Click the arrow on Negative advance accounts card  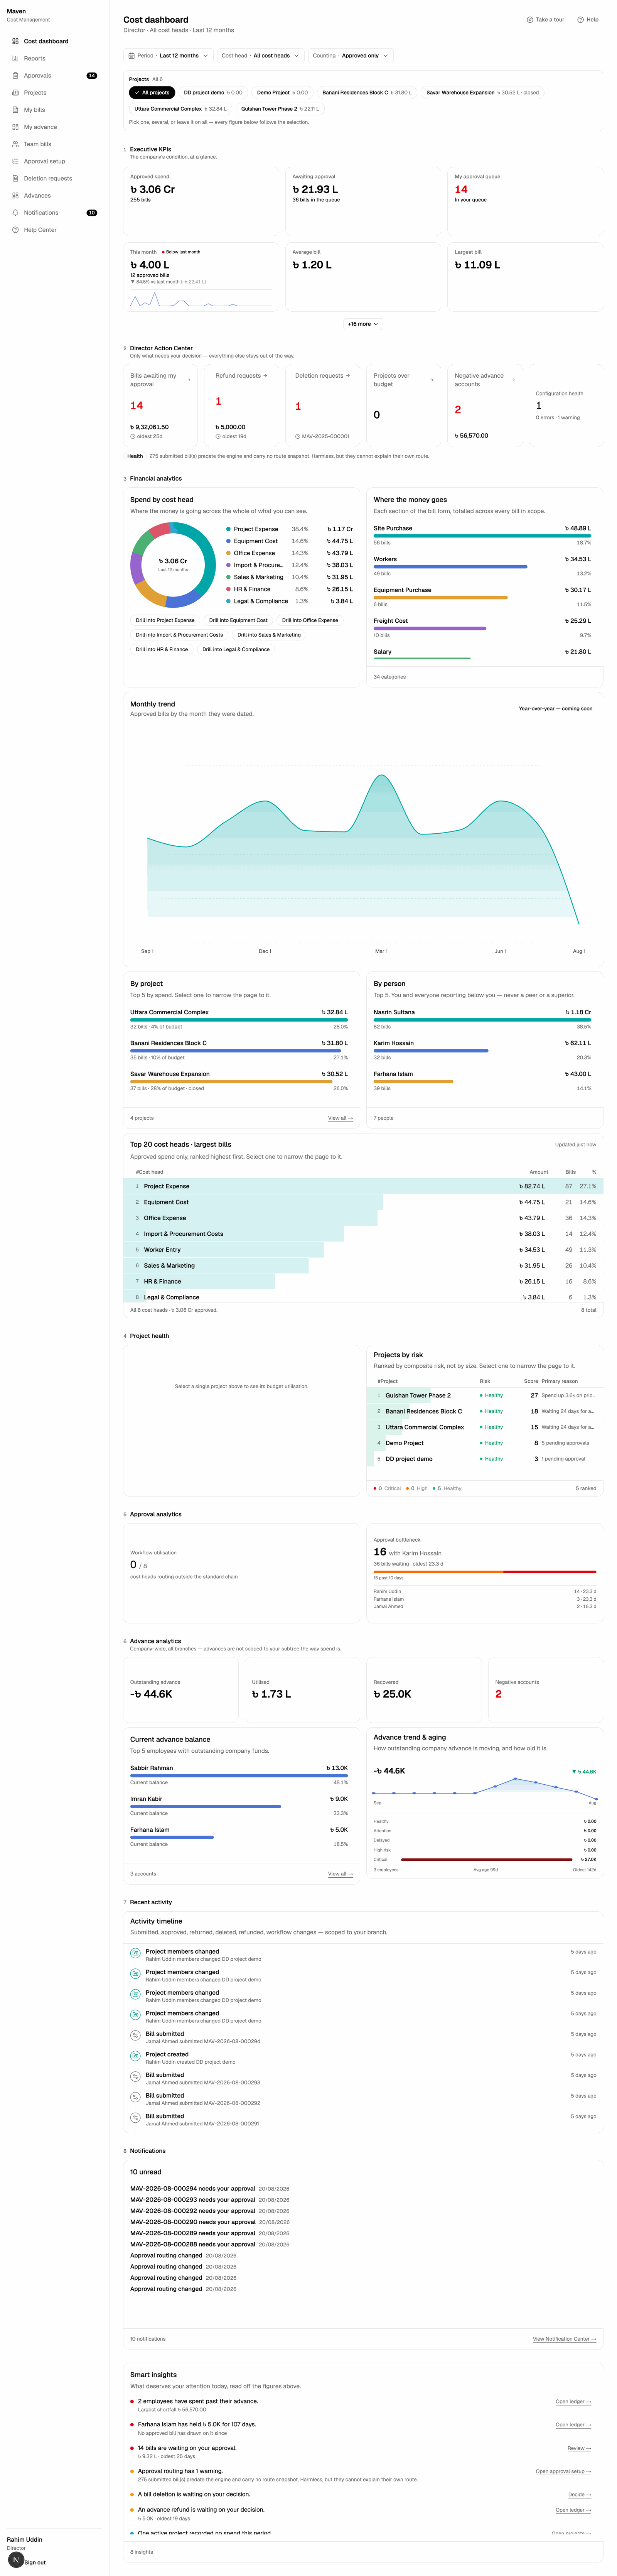514,380
